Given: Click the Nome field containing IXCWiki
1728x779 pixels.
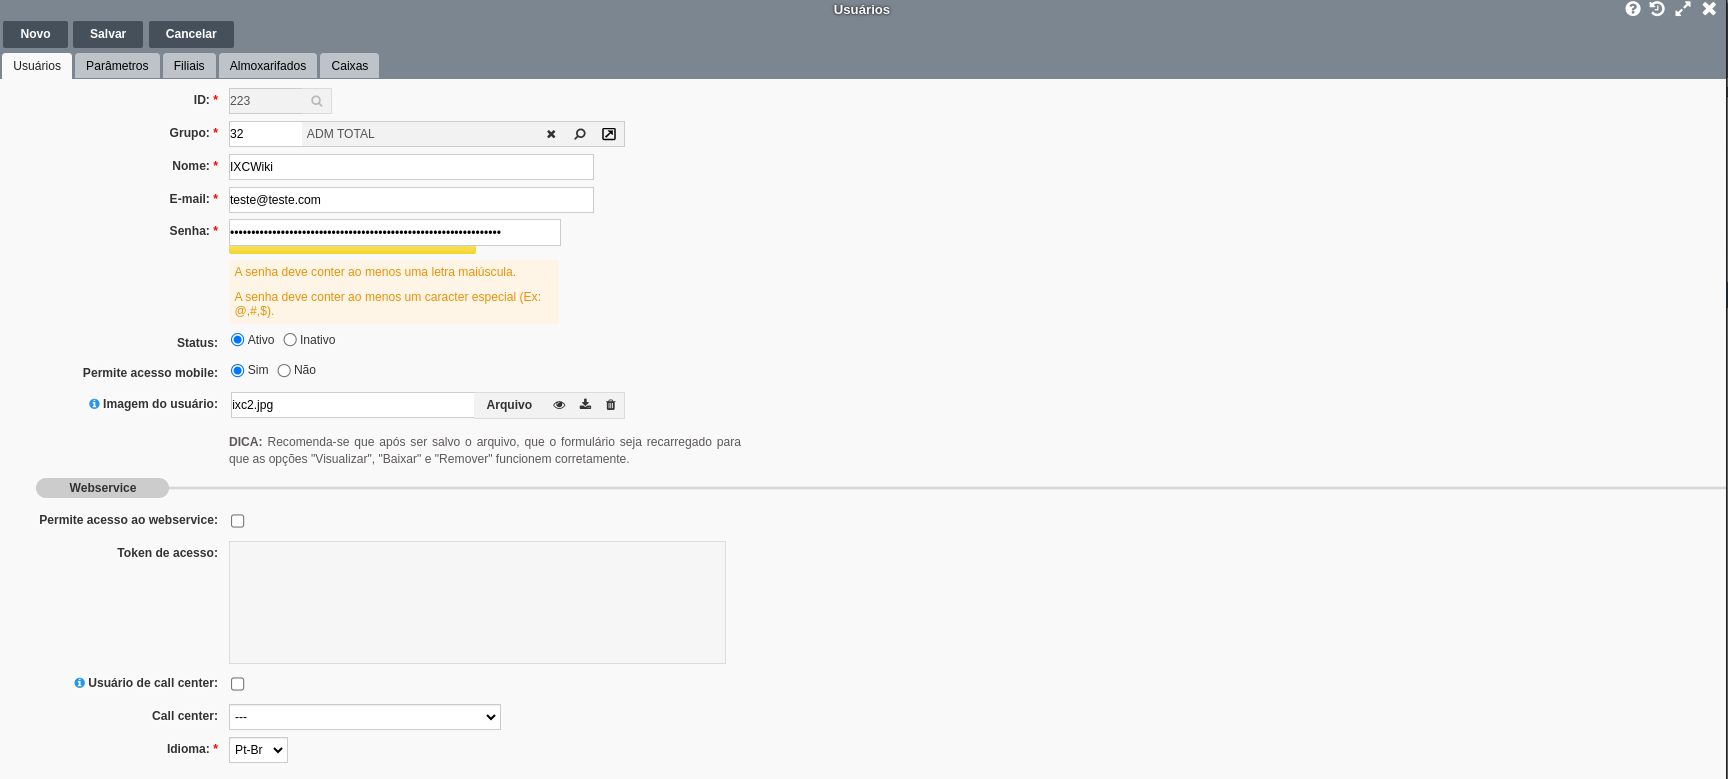Looking at the screenshot, I should (x=411, y=167).
